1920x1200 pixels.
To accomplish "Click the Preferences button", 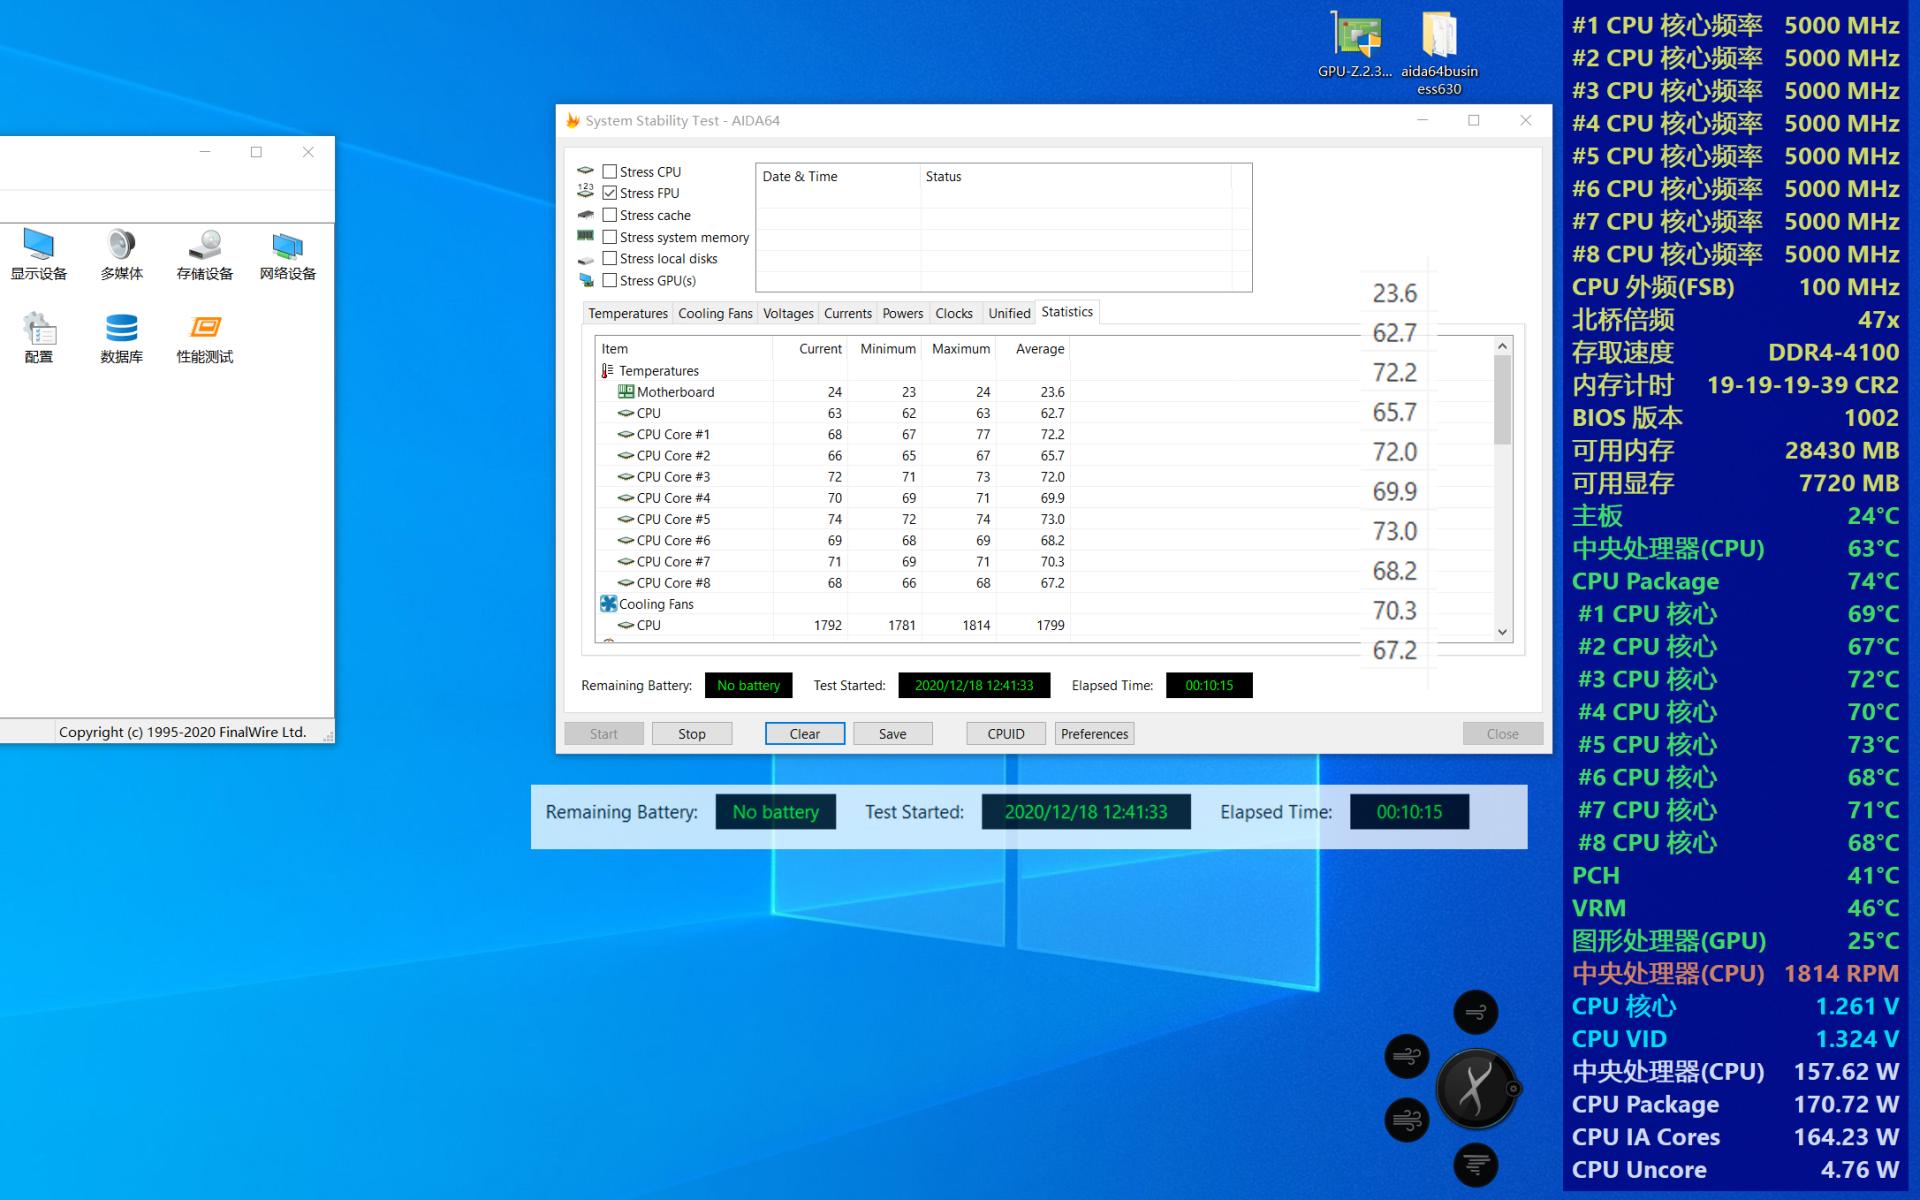I will (1094, 734).
